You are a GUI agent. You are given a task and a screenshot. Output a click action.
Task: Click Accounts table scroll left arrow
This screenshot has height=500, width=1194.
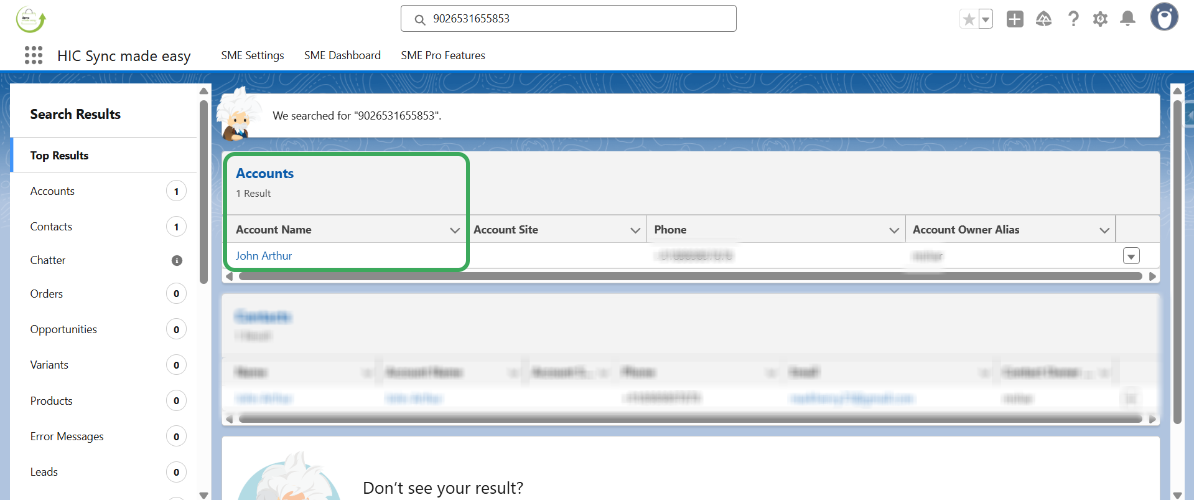coord(228,276)
